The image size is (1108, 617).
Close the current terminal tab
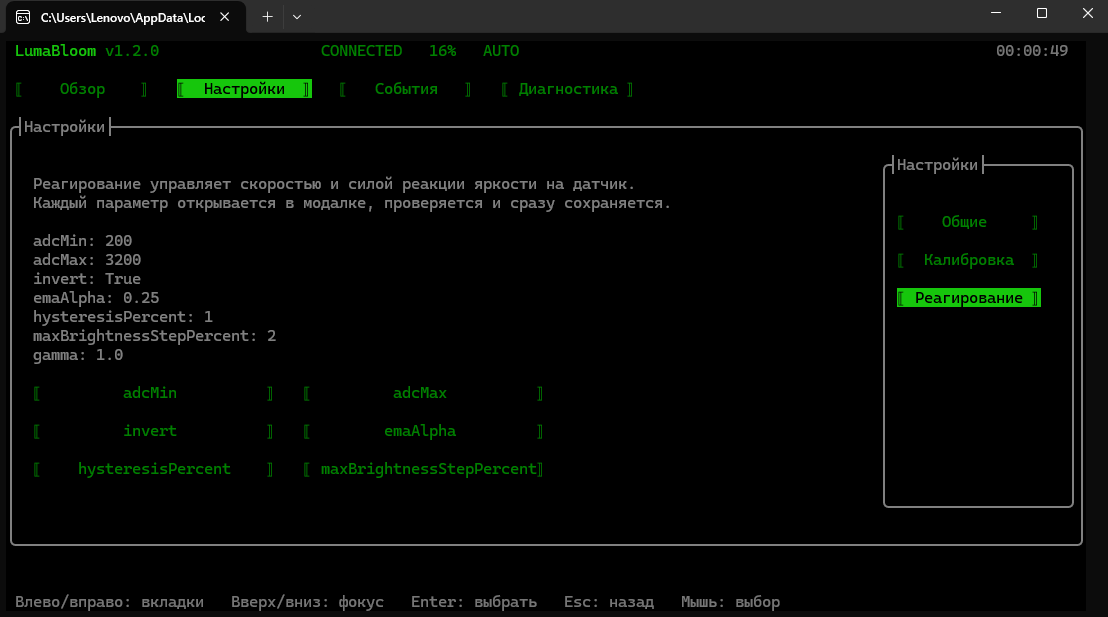(x=225, y=17)
